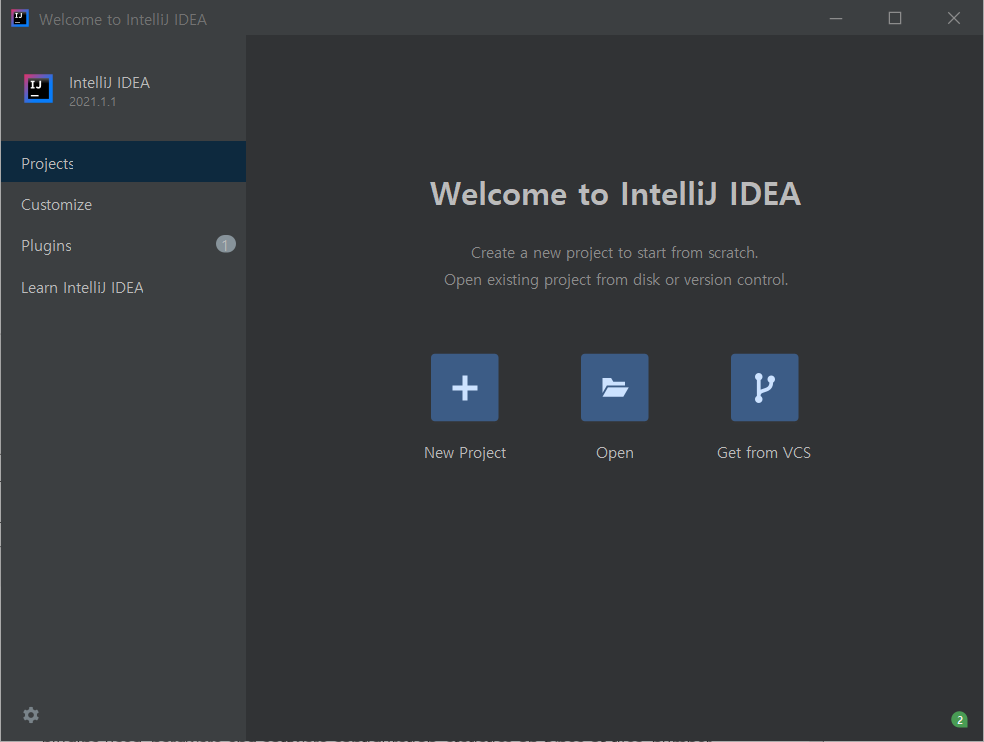Click the IntelliJ IDEA logo in sidebar
The height and width of the screenshot is (742, 984).
(38, 89)
